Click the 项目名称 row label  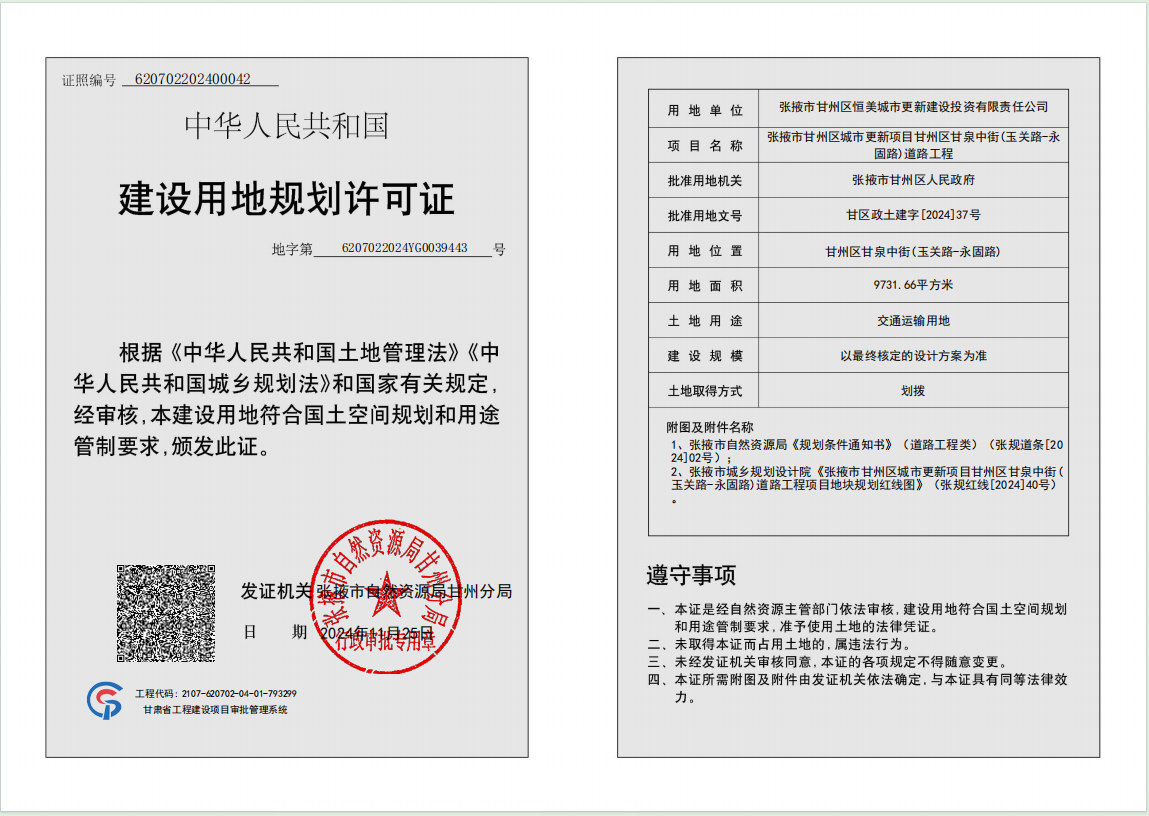pyautogui.click(x=705, y=146)
